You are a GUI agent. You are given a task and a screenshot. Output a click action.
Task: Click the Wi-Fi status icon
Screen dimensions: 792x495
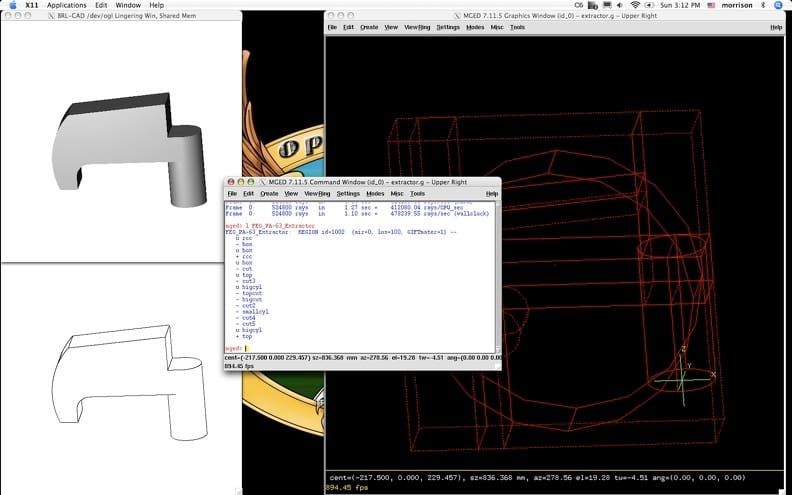(x=635, y=5)
